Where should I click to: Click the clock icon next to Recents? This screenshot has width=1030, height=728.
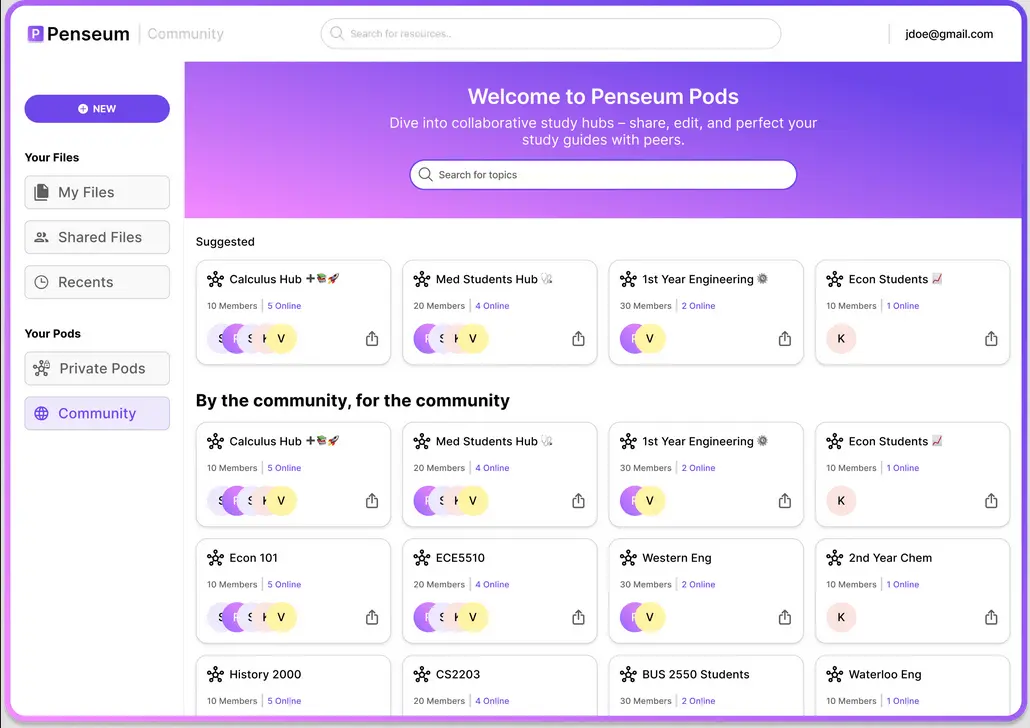pyautogui.click(x=42, y=282)
